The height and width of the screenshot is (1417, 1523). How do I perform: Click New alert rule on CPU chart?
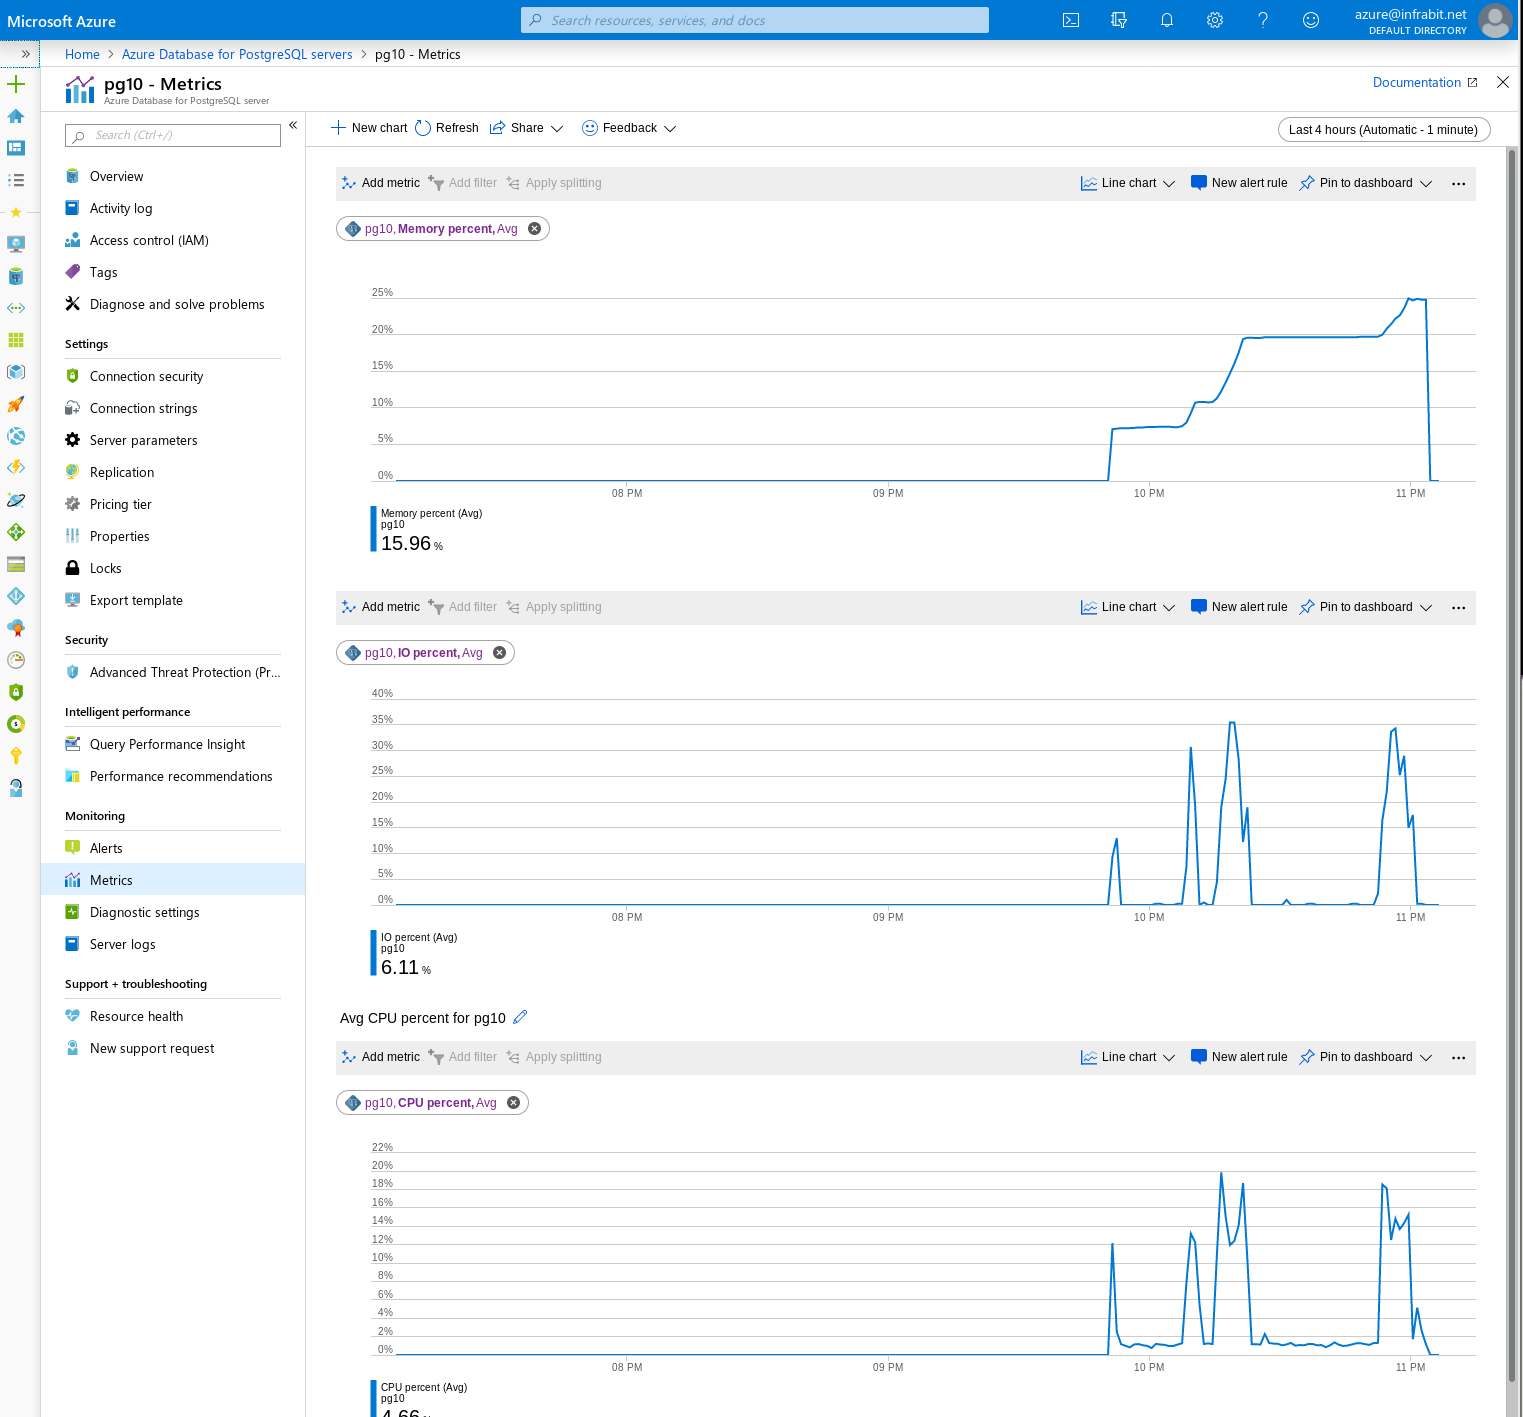point(1239,1057)
